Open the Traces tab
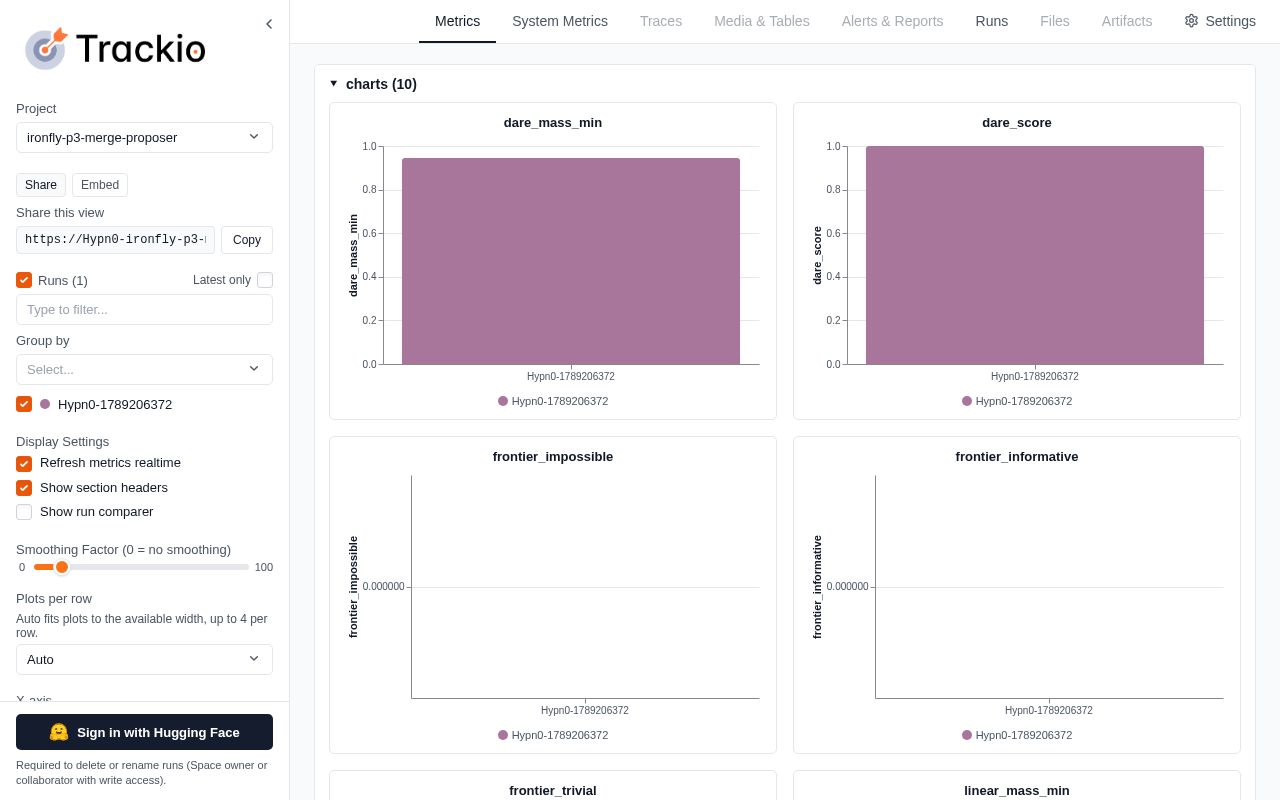 click(661, 21)
